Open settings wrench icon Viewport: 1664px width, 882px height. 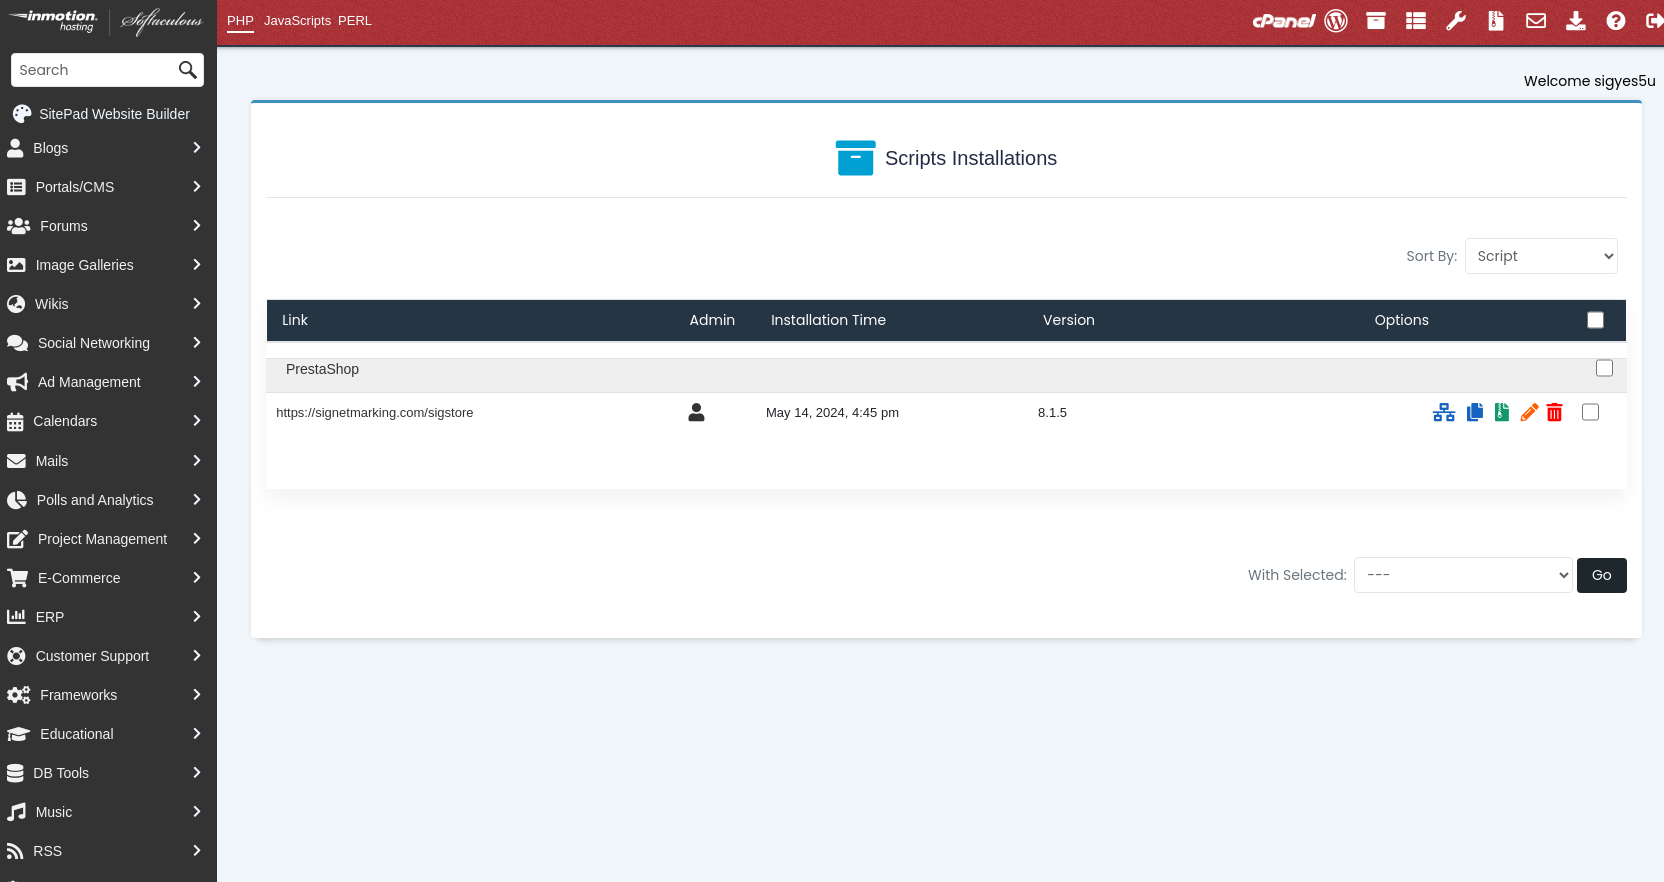click(1456, 21)
